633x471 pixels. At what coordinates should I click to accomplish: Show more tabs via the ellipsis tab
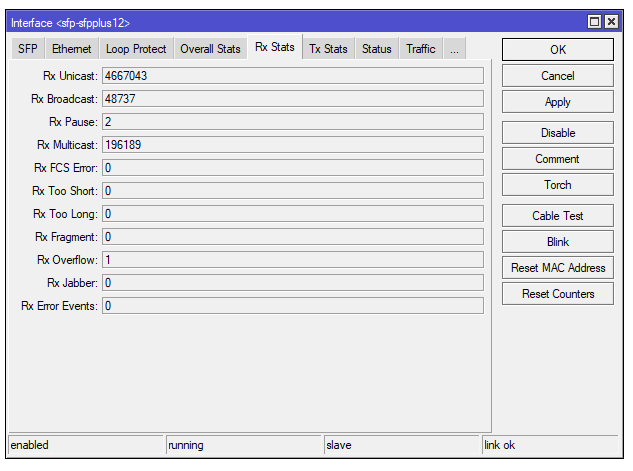click(455, 49)
